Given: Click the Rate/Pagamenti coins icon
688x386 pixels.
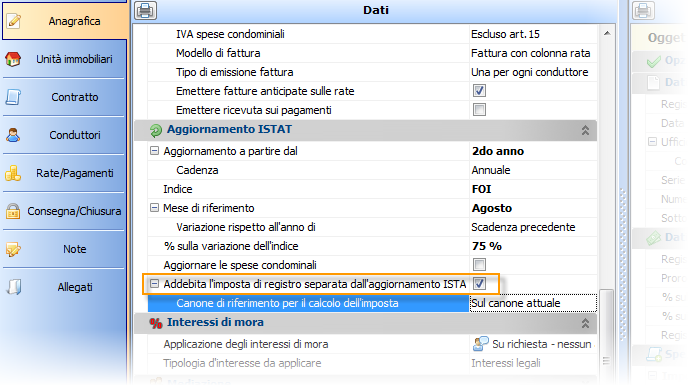Looking at the screenshot, I should point(13,173).
